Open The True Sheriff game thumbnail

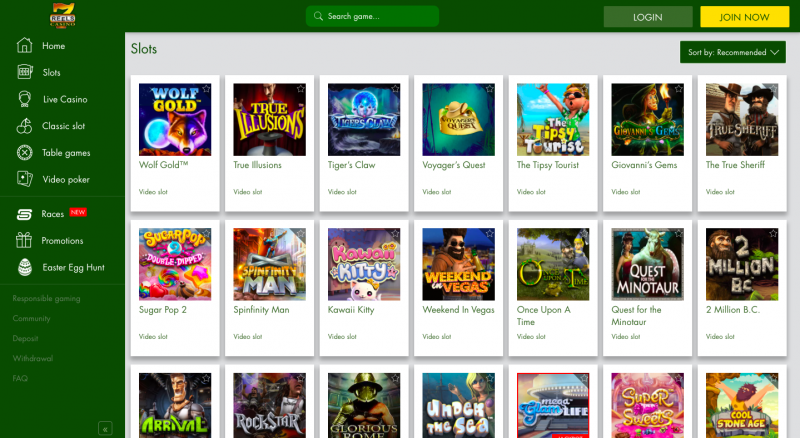tap(742, 119)
